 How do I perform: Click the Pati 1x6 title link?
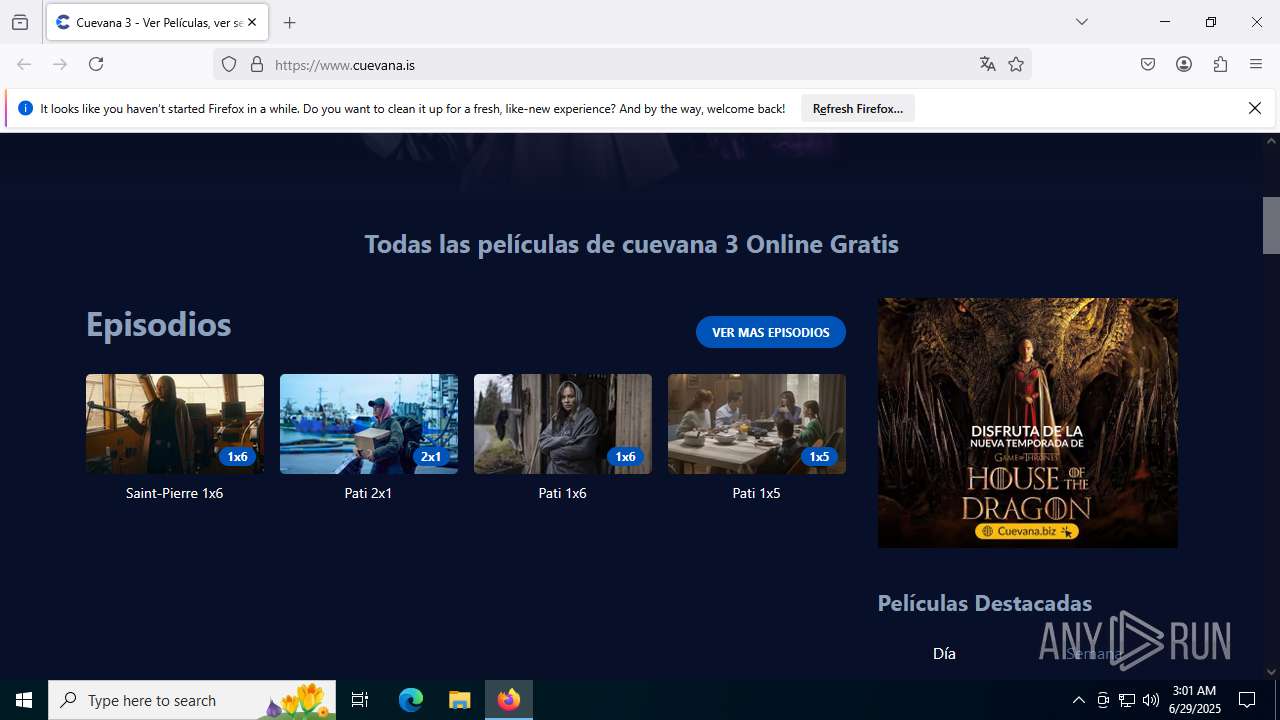click(x=563, y=493)
